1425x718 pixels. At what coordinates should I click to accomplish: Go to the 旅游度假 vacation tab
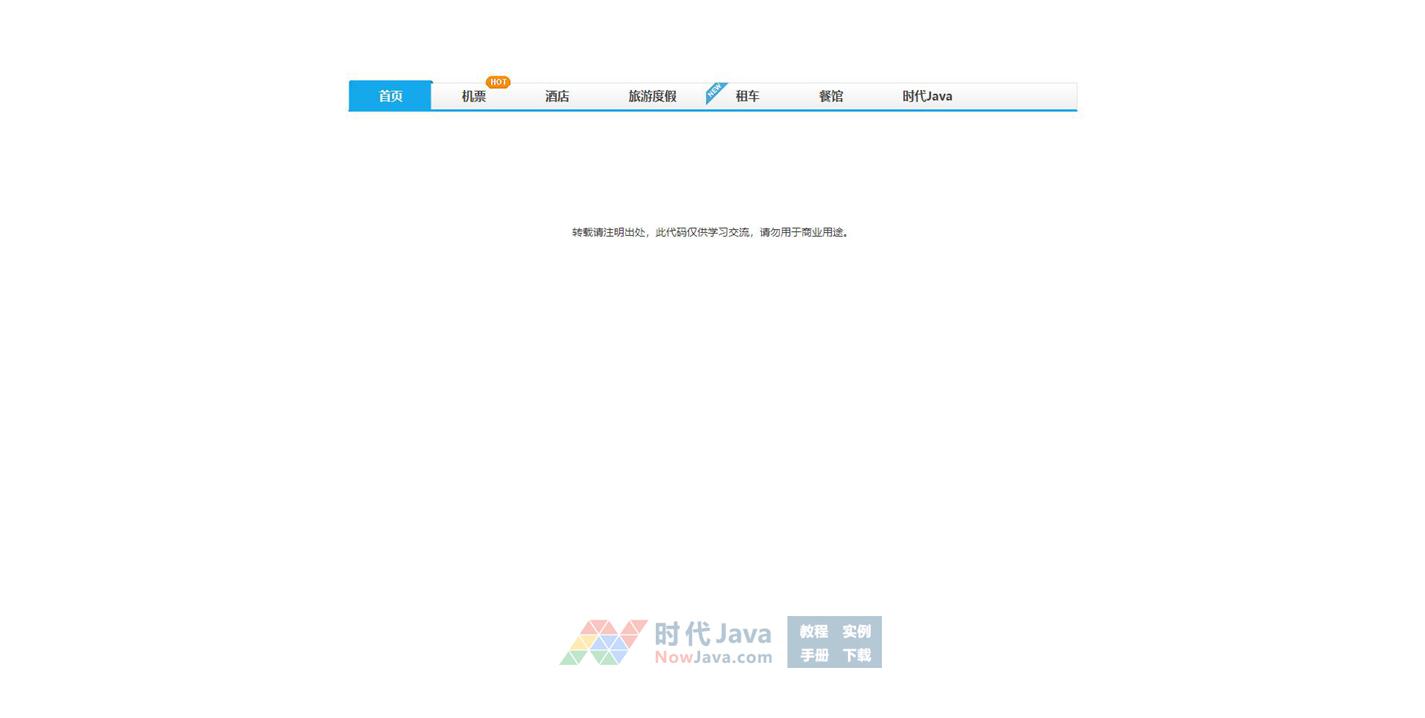pyautogui.click(x=652, y=96)
